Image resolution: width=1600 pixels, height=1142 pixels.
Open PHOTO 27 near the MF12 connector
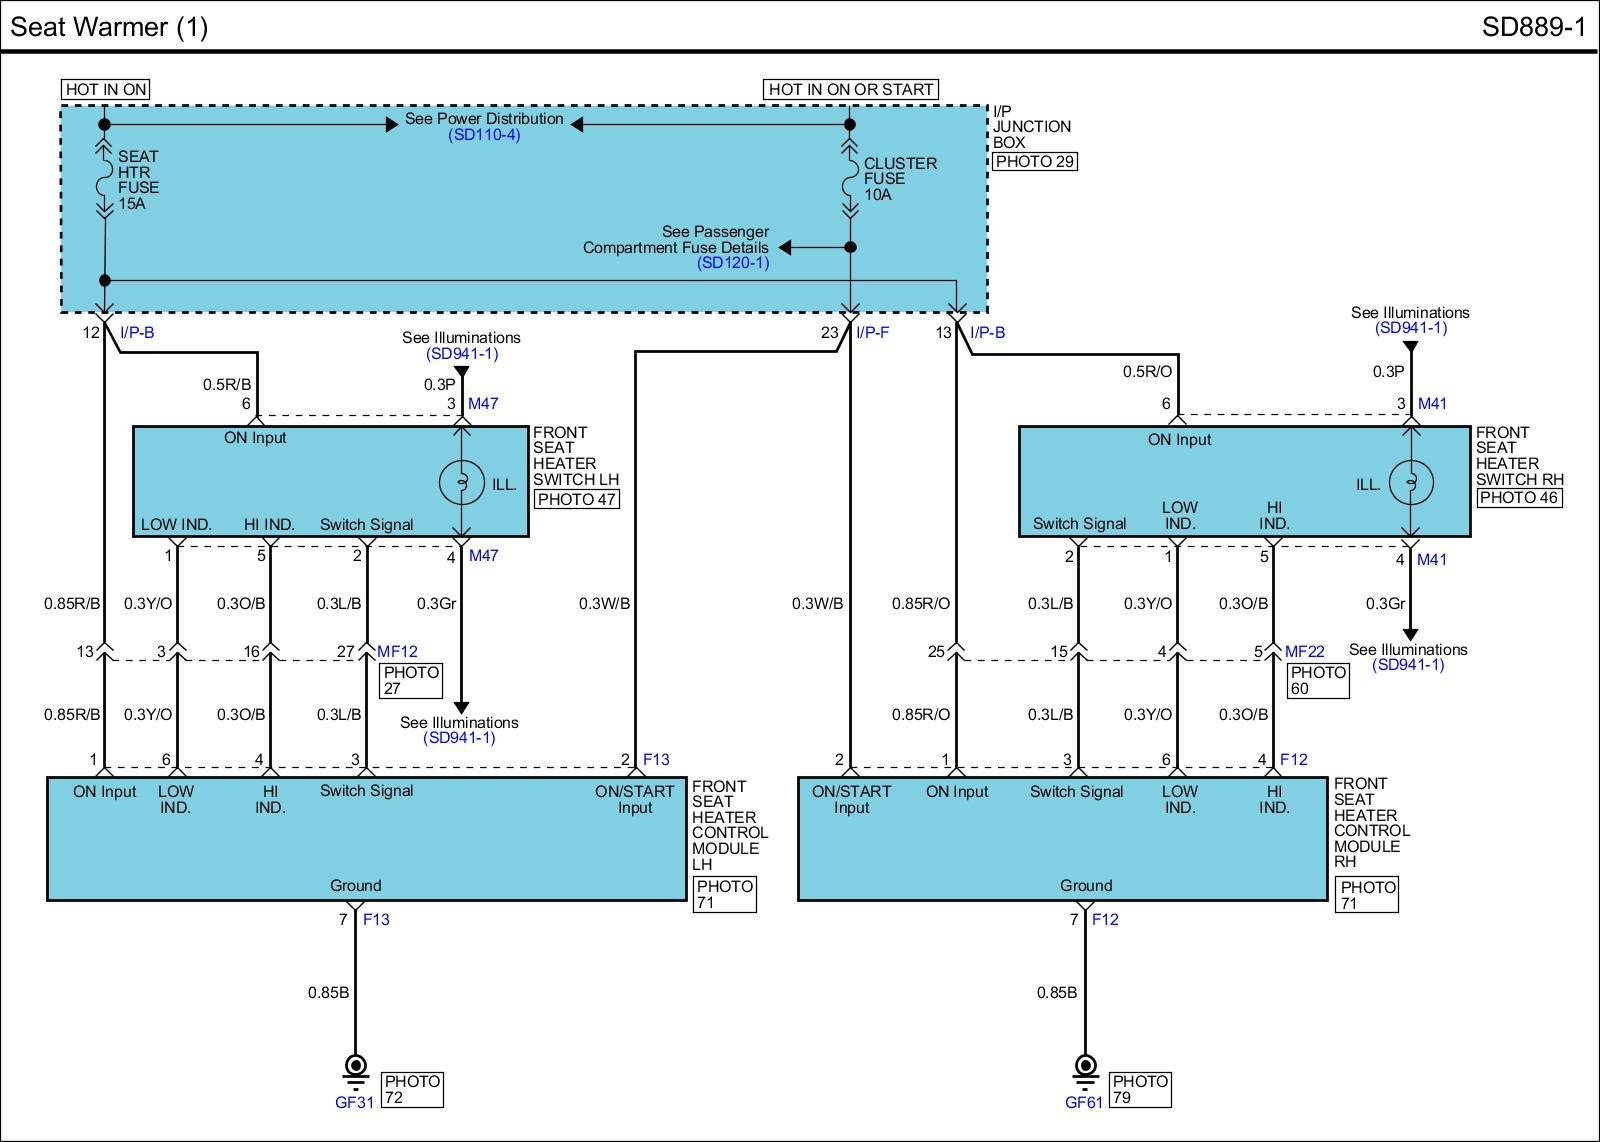(x=411, y=680)
